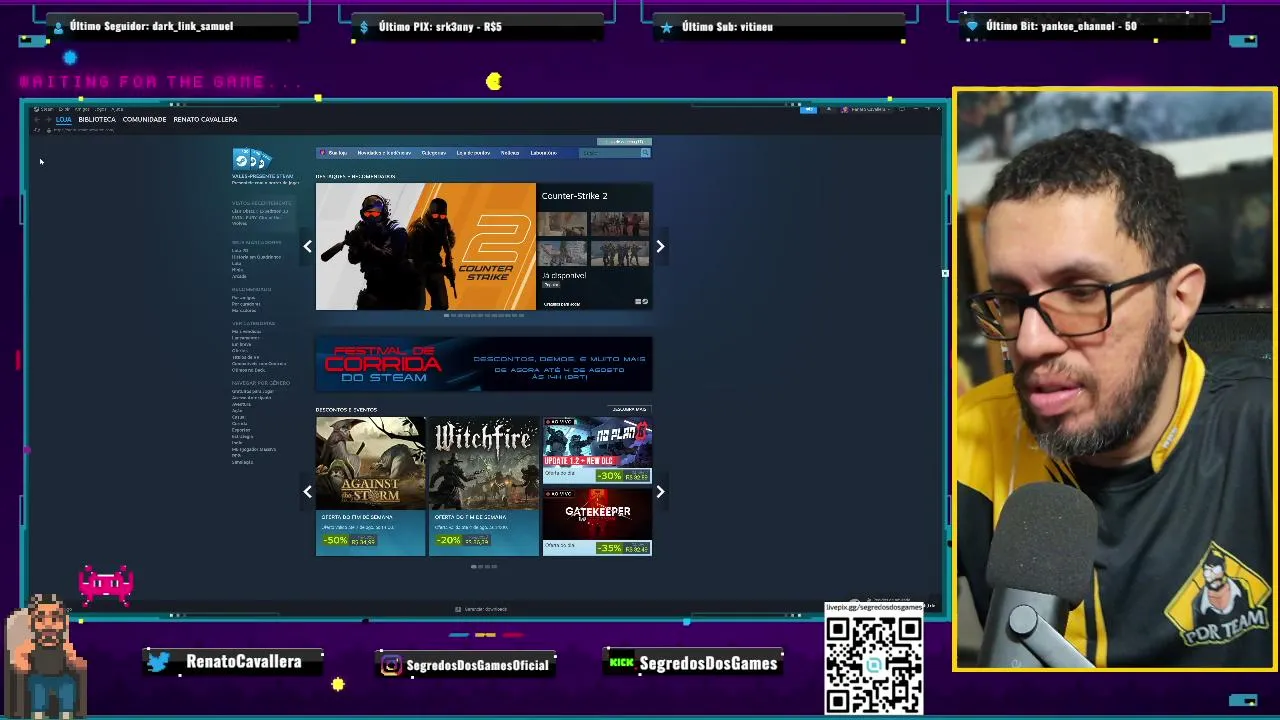Click platform icons on Counter-Strike 2 capsule
The image size is (1280, 720).
(x=642, y=301)
